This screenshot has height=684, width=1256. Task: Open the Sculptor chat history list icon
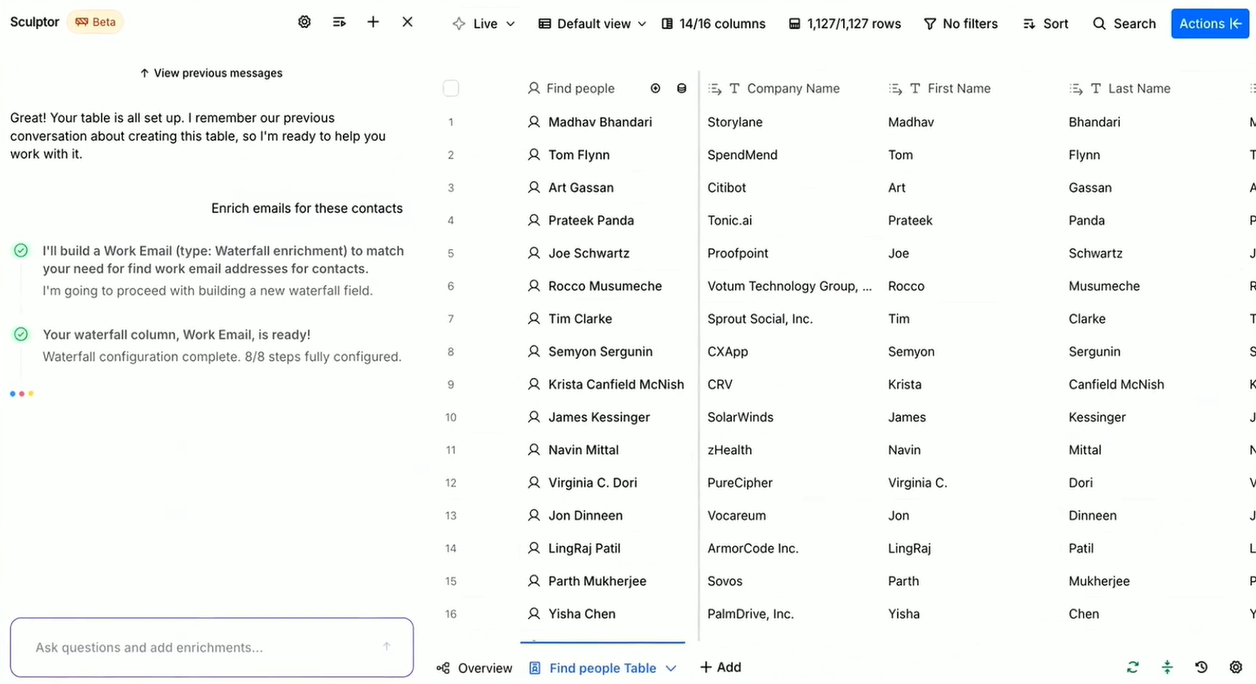[339, 22]
